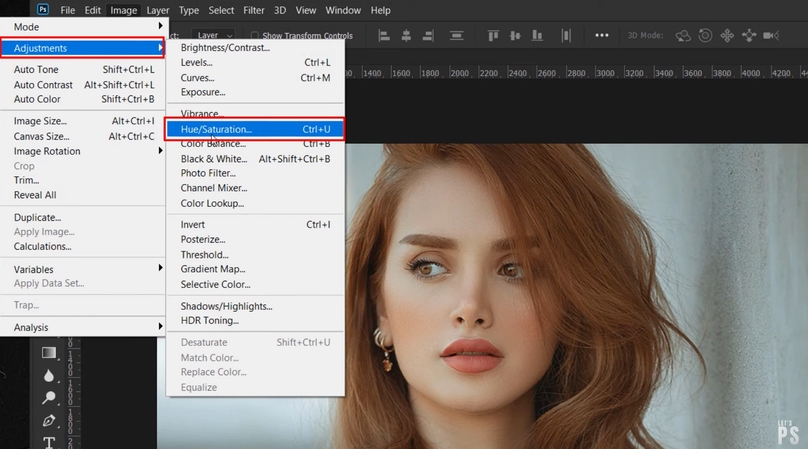Open the Layer auto-select dropdown
The height and width of the screenshot is (449, 808).
click(214, 35)
